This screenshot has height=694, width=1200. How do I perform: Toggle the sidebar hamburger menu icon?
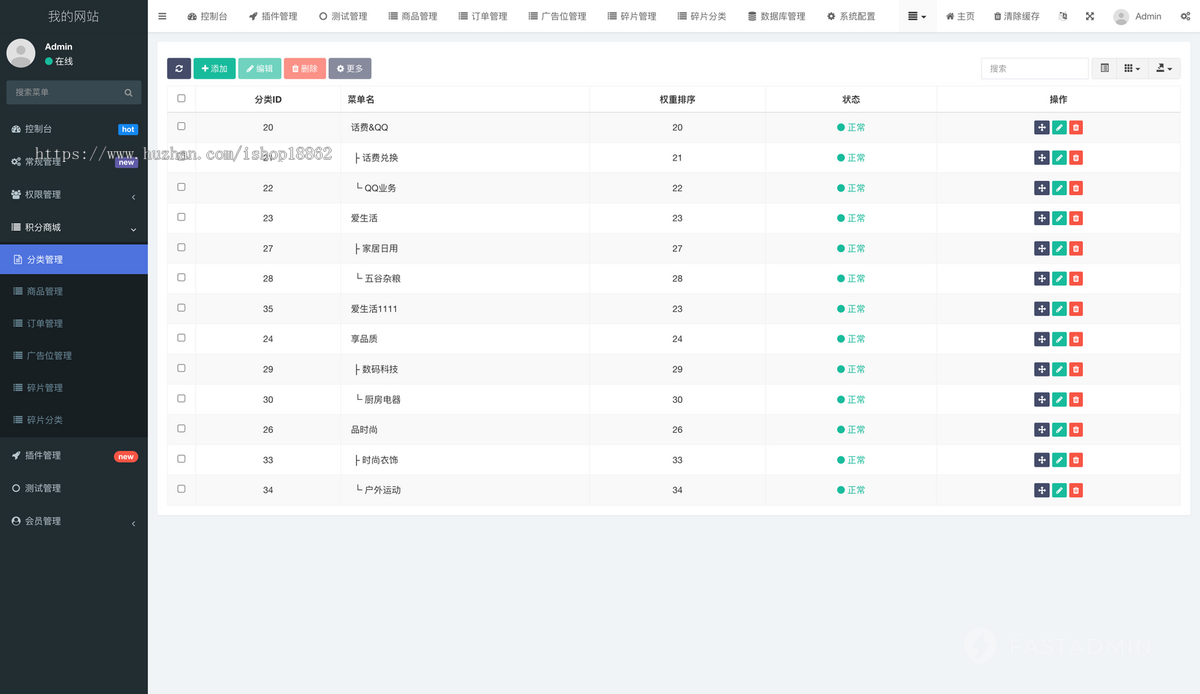click(x=162, y=16)
